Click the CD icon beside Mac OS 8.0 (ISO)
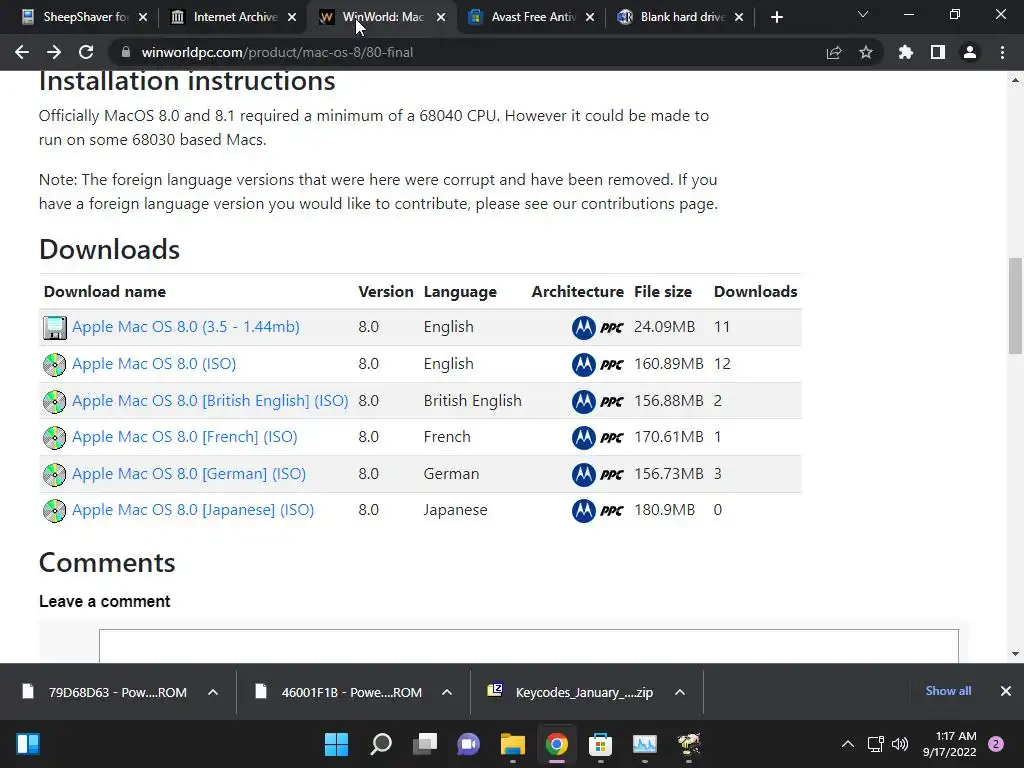Image resolution: width=1024 pixels, height=768 pixels. coord(55,364)
